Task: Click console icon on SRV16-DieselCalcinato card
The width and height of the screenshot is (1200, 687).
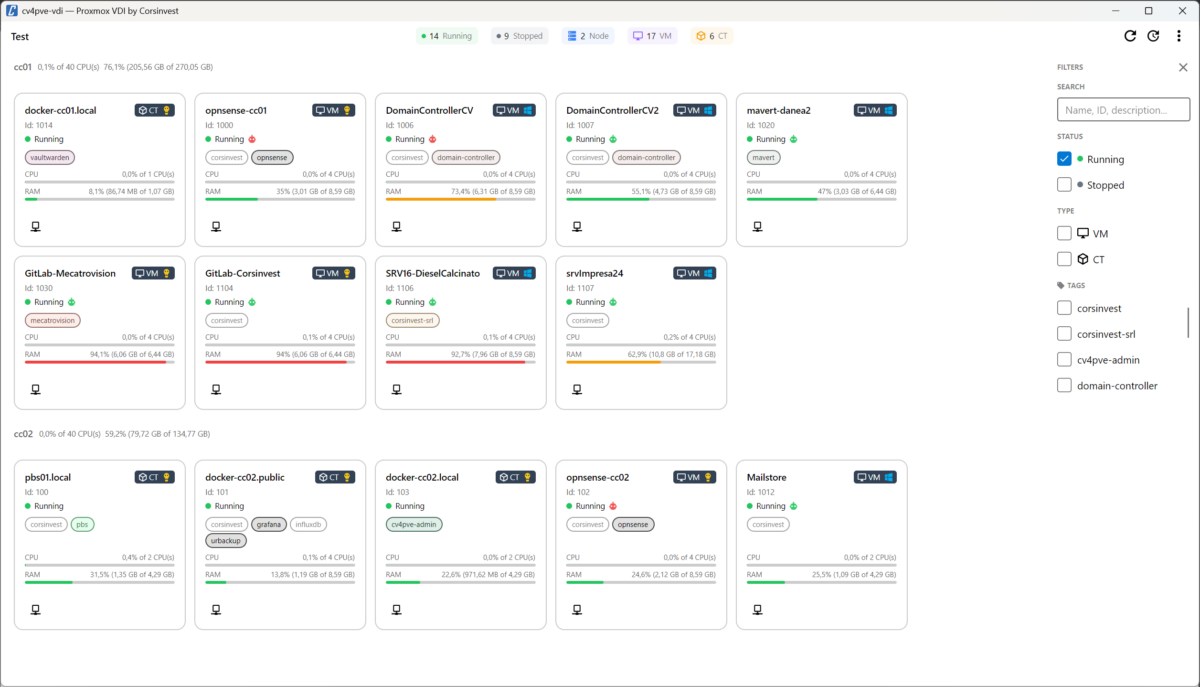Action: click(x=396, y=389)
